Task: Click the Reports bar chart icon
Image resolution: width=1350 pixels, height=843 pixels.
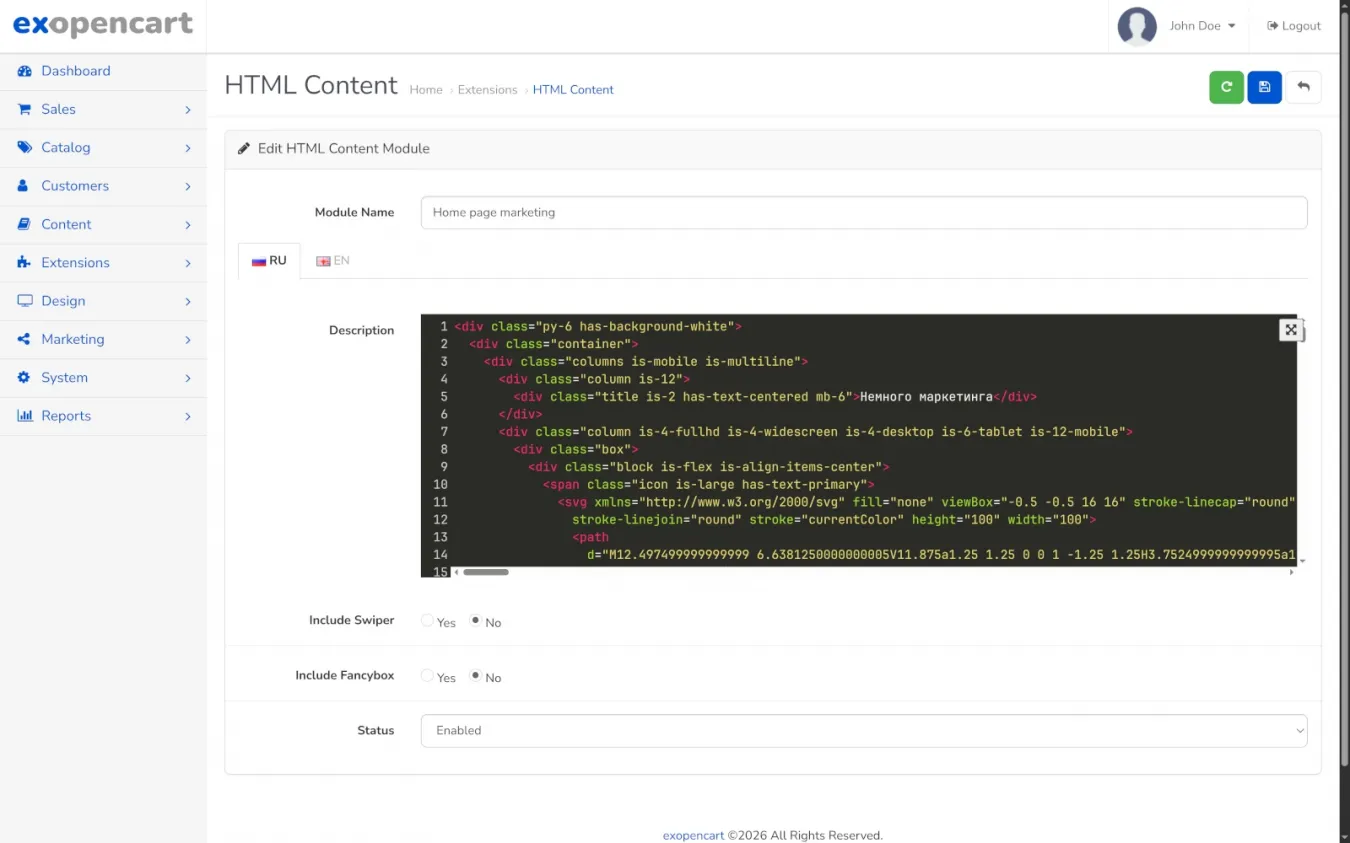Action: click(24, 416)
